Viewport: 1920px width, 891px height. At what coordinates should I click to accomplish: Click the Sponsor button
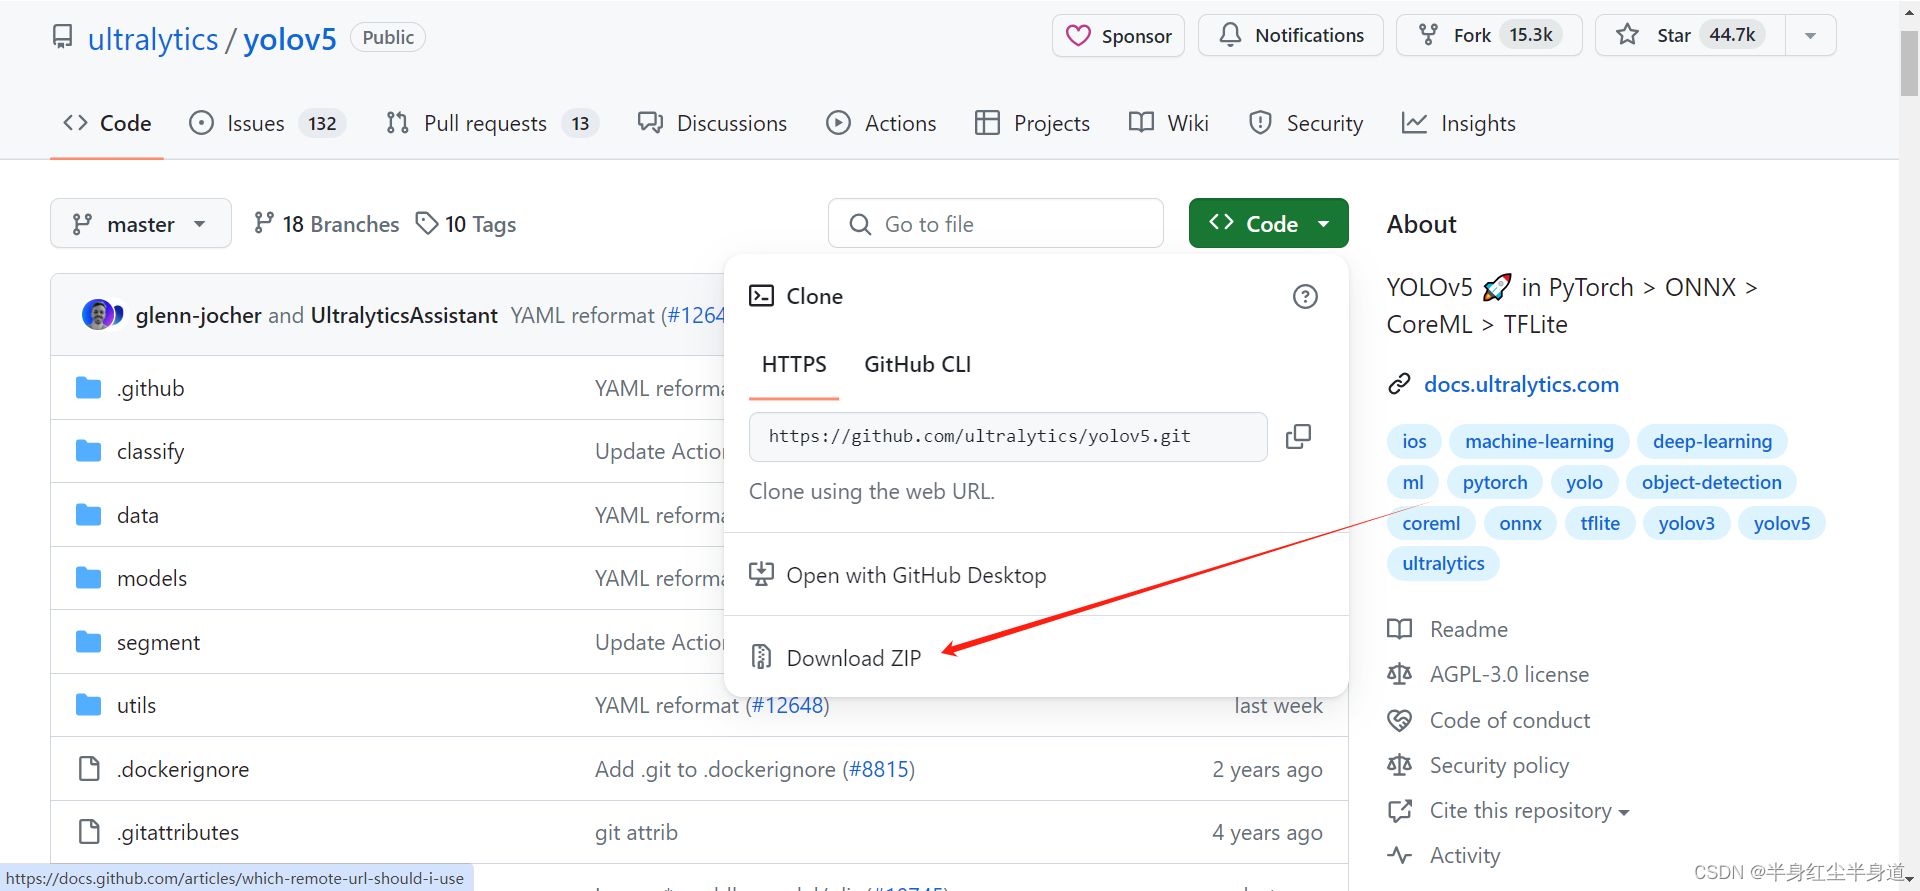tap(1118, 36)
